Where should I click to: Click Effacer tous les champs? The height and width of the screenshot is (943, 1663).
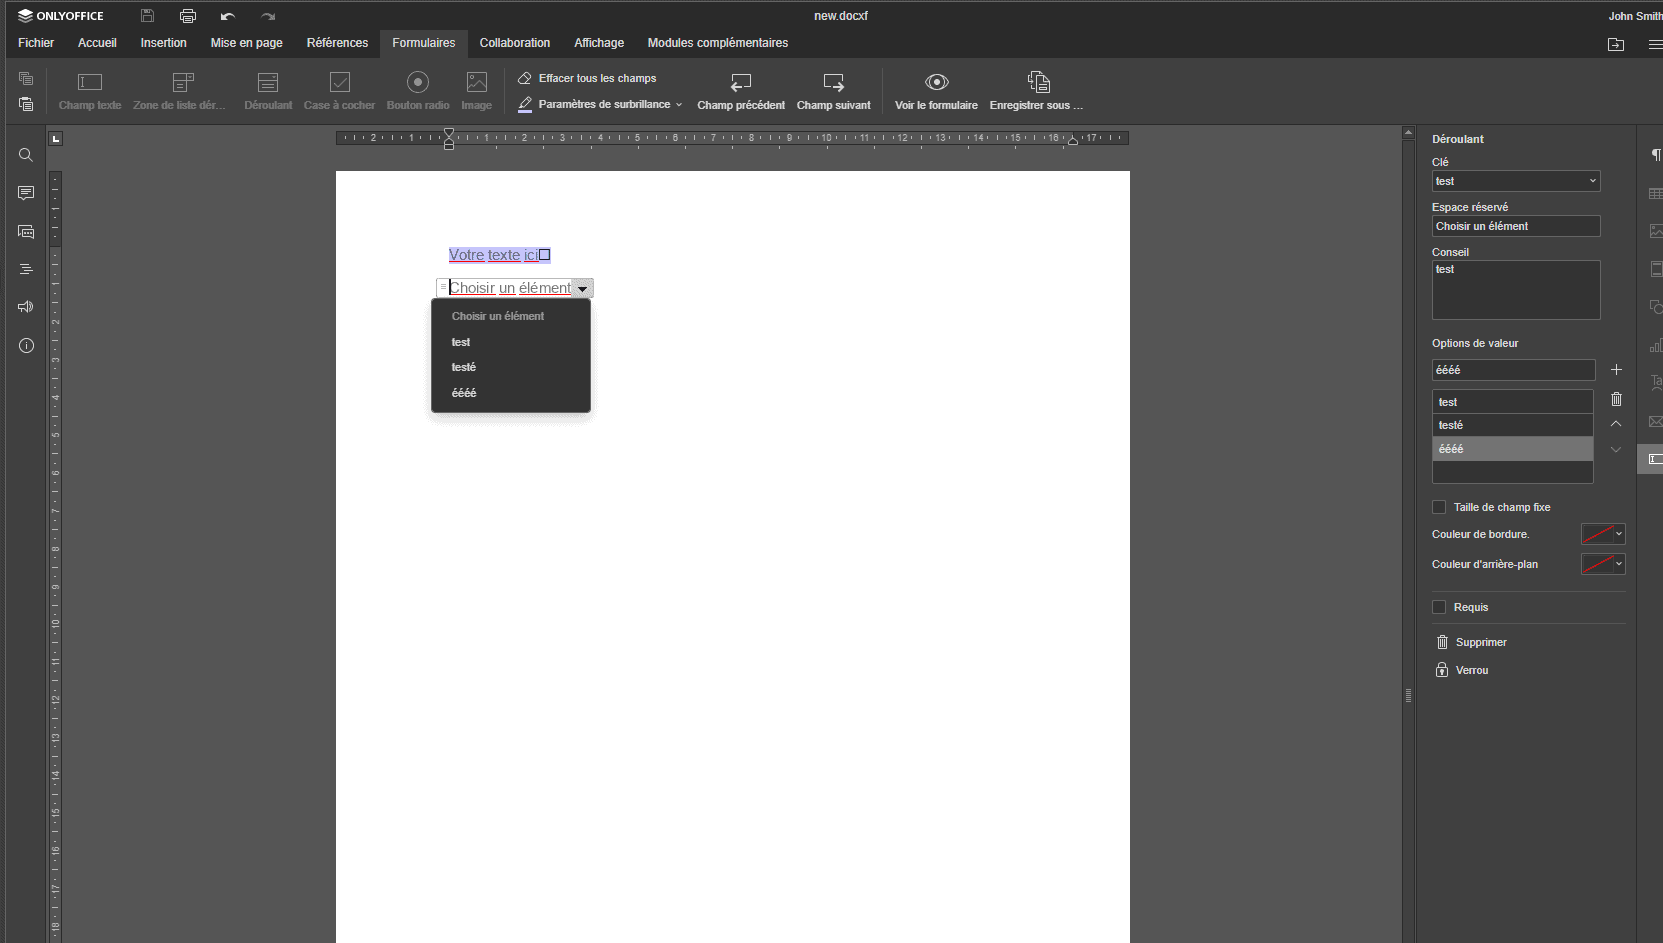pos(587,78)
